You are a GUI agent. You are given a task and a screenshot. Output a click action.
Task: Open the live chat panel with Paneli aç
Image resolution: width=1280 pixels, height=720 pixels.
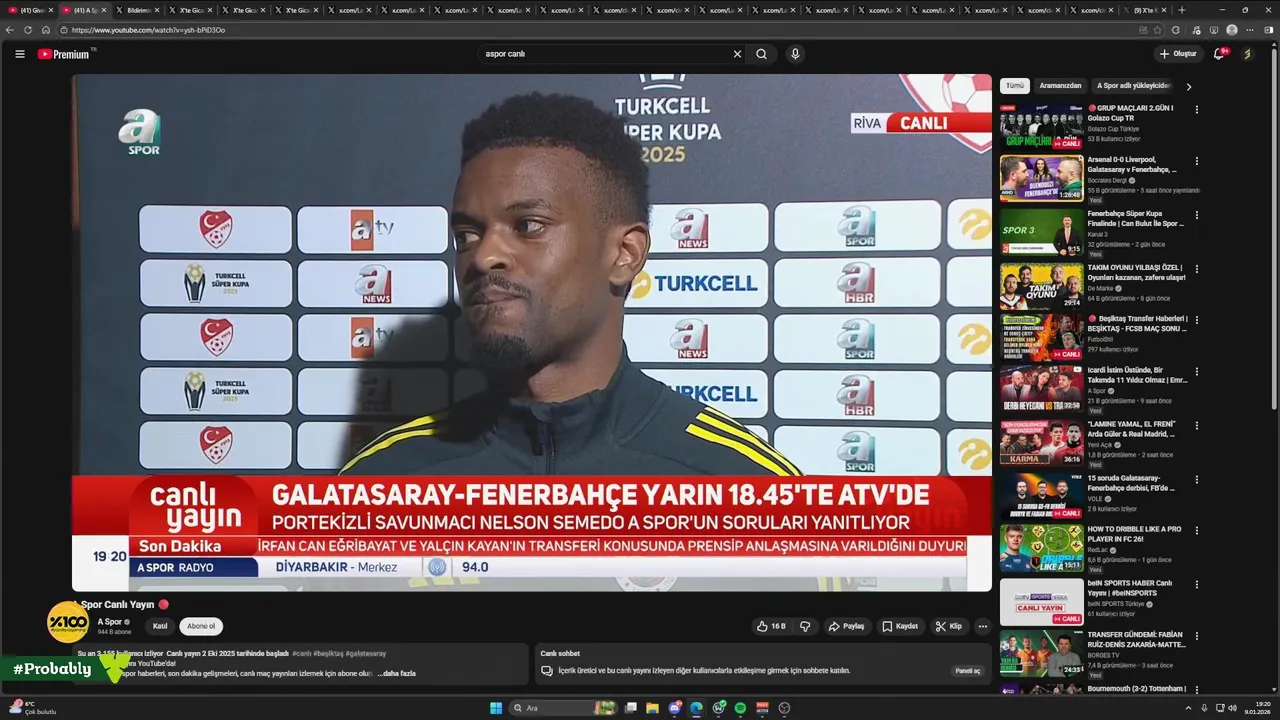tap(968, 671)
